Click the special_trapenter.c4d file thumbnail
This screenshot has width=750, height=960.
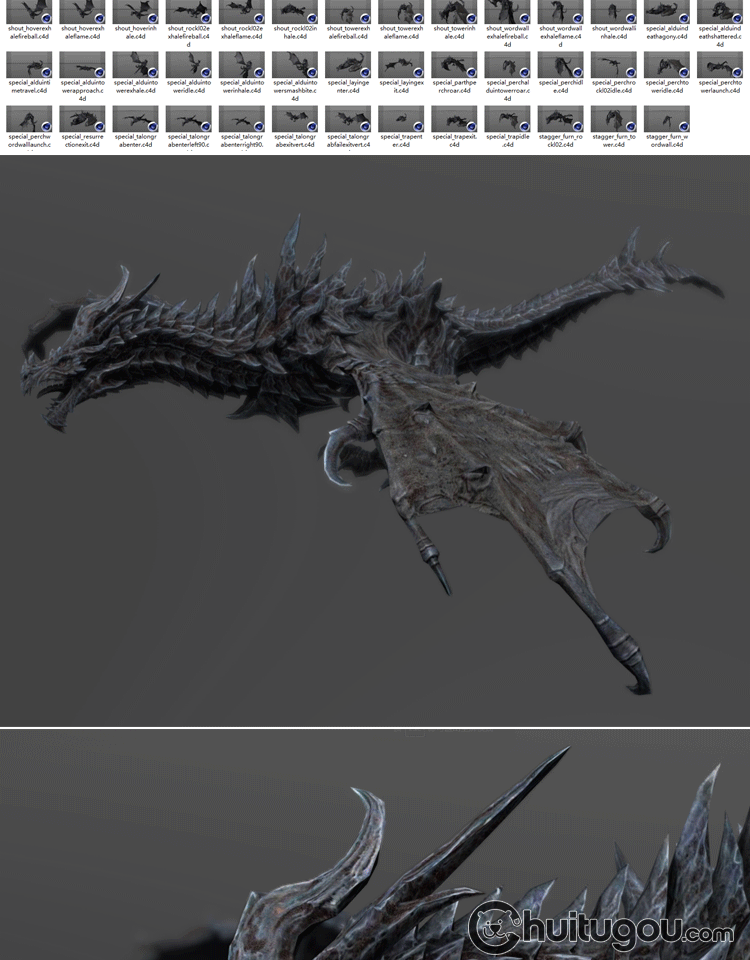click(401, 119)
